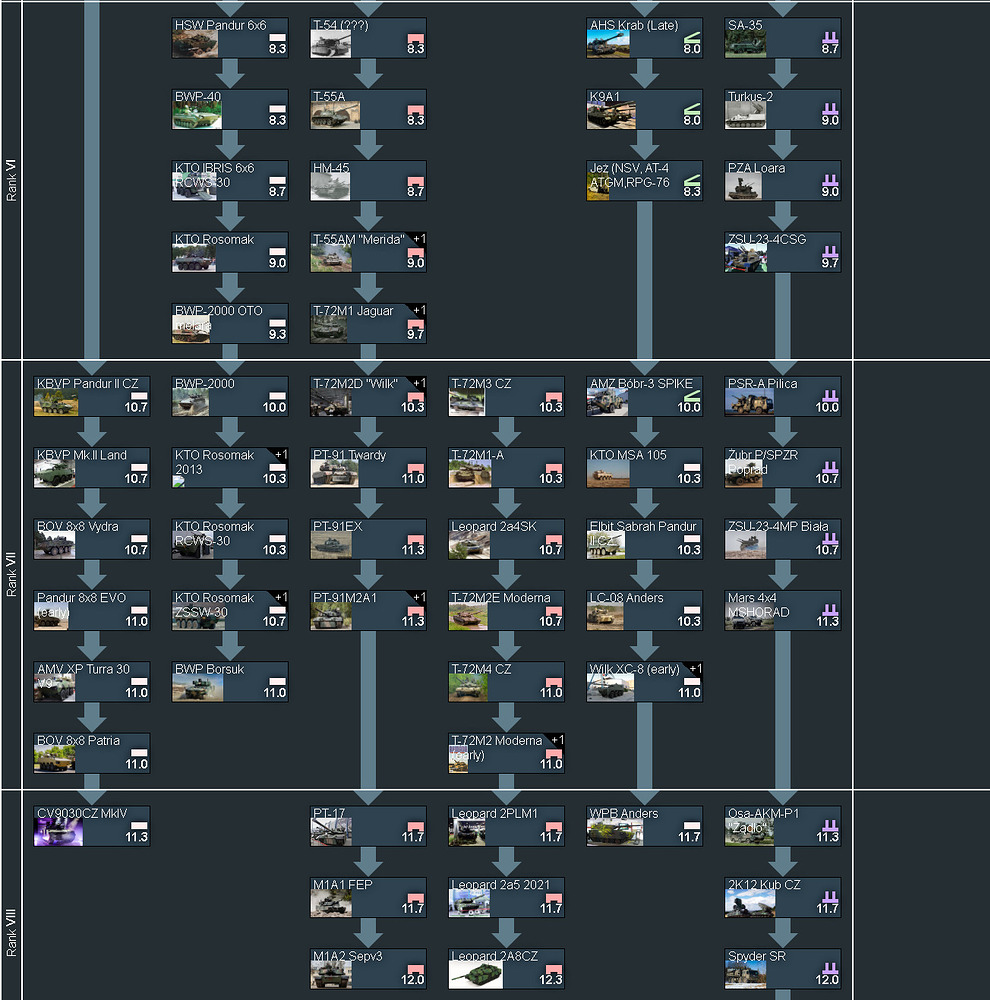
Task: Select the M1A2 Sepv3 vehicle image
Action: pyautogui.click(x=330, y=975)
